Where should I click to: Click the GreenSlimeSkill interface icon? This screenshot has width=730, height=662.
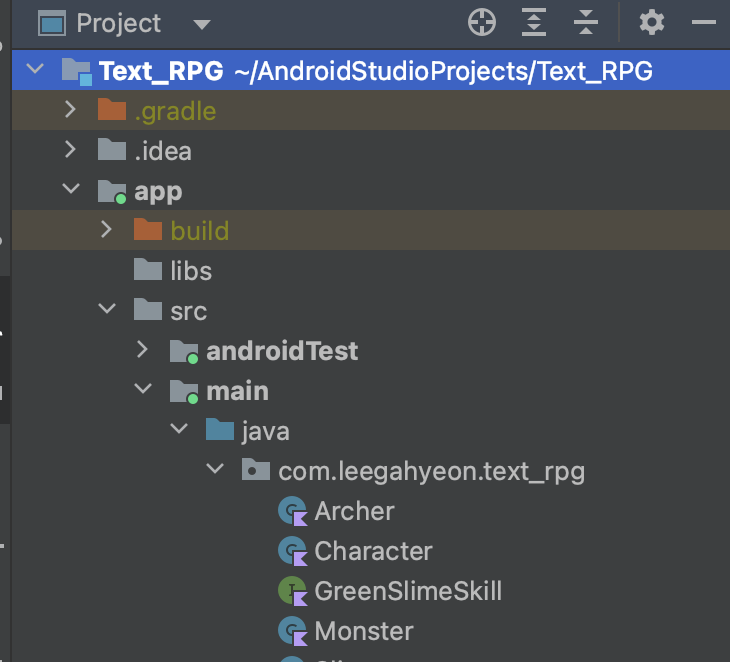click(x=293, y=591)
